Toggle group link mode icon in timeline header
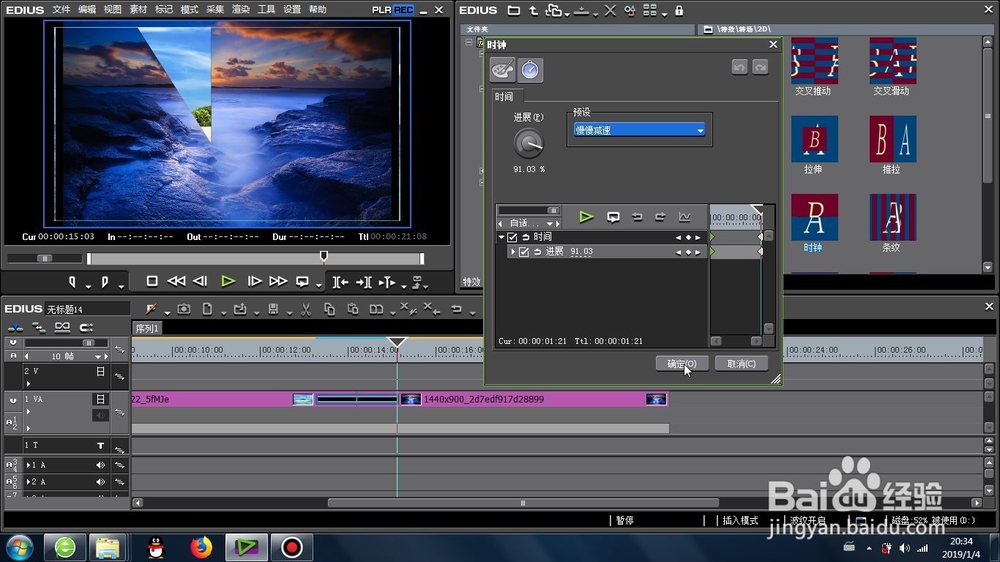Image resolution: width=1000 pixels, height=562 pixels. tap(62, 327)
